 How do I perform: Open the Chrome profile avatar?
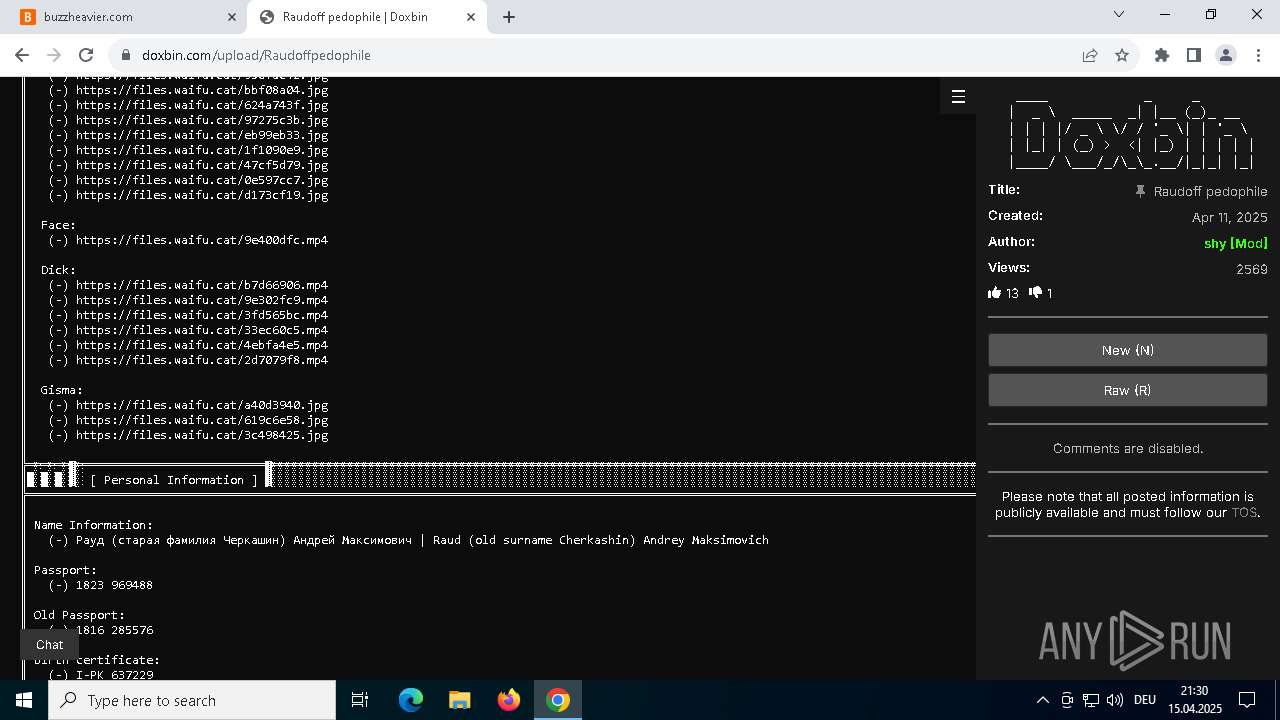point(1226,55)
